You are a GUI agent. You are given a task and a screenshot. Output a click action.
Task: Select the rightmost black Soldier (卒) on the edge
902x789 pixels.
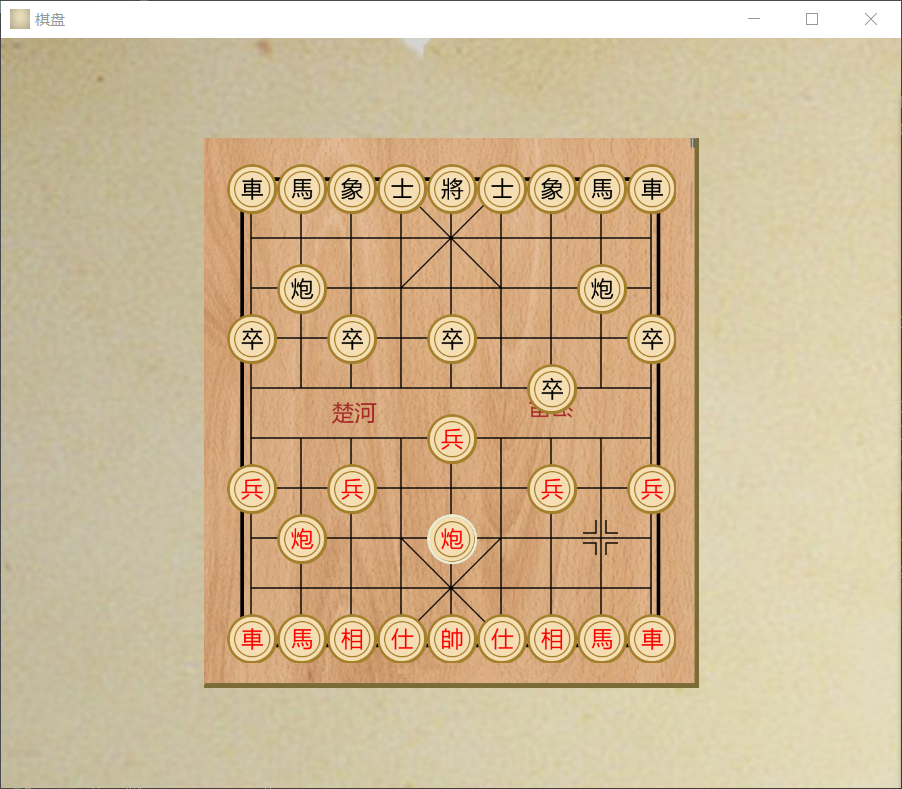(x=652, y=339)
